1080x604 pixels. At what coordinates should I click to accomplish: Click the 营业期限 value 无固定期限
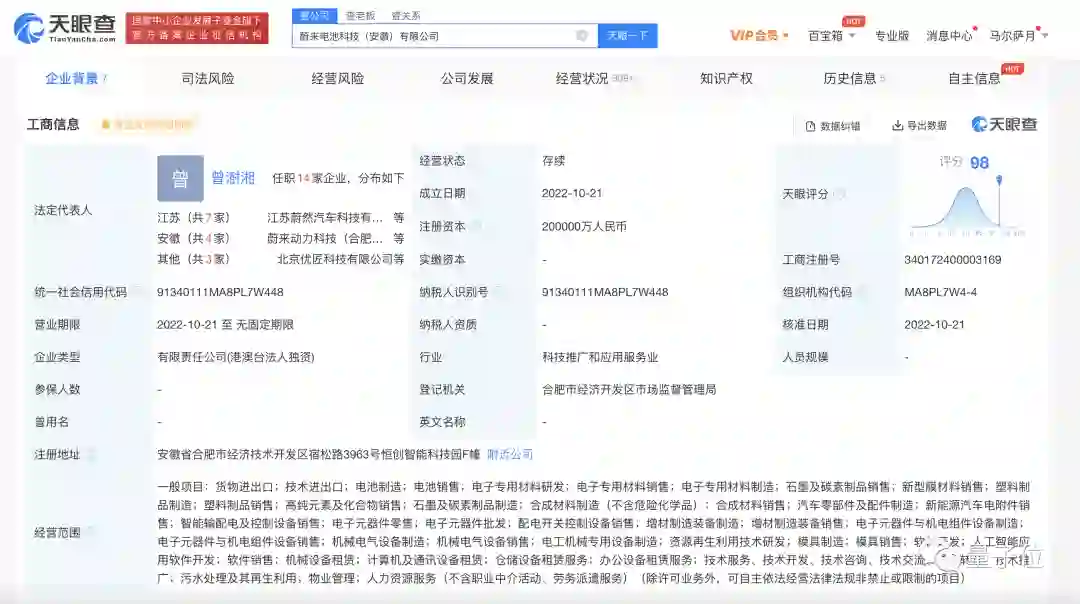[x=264, y=324]
